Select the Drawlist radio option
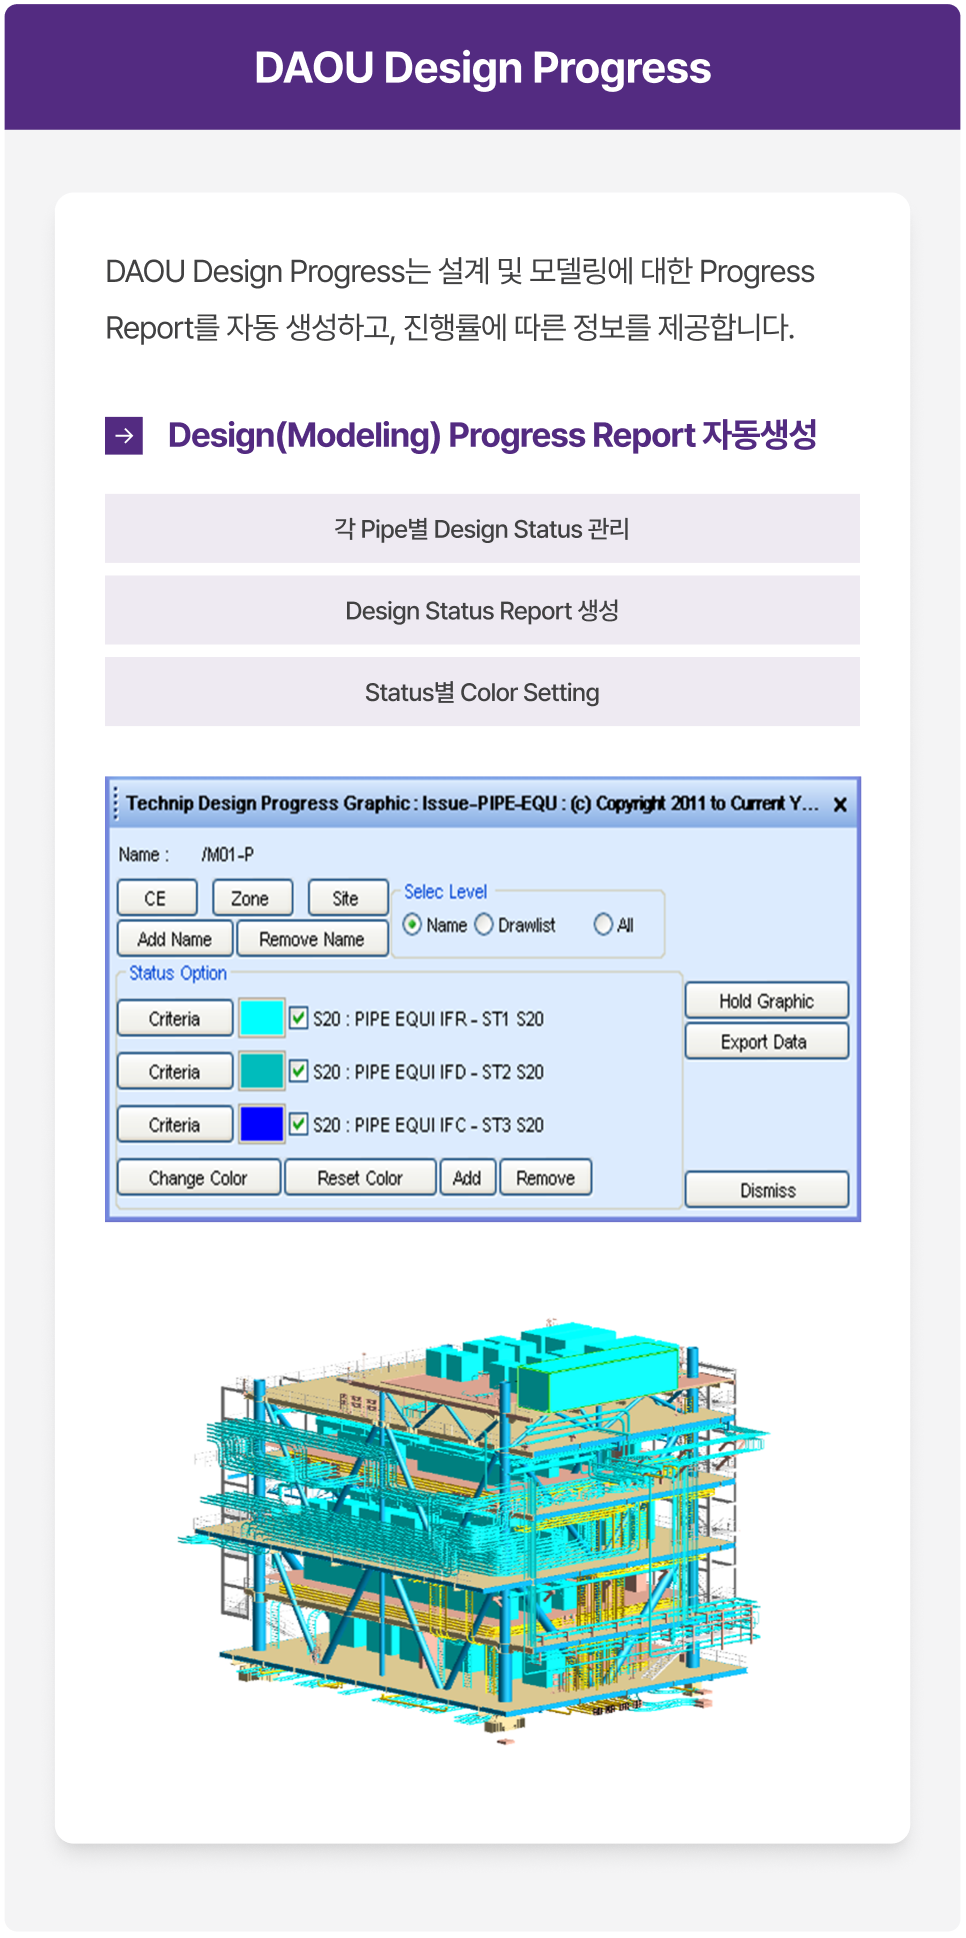Image resolution: width=966 pixels, height=1938 pixels. click(x=484, y=925)
